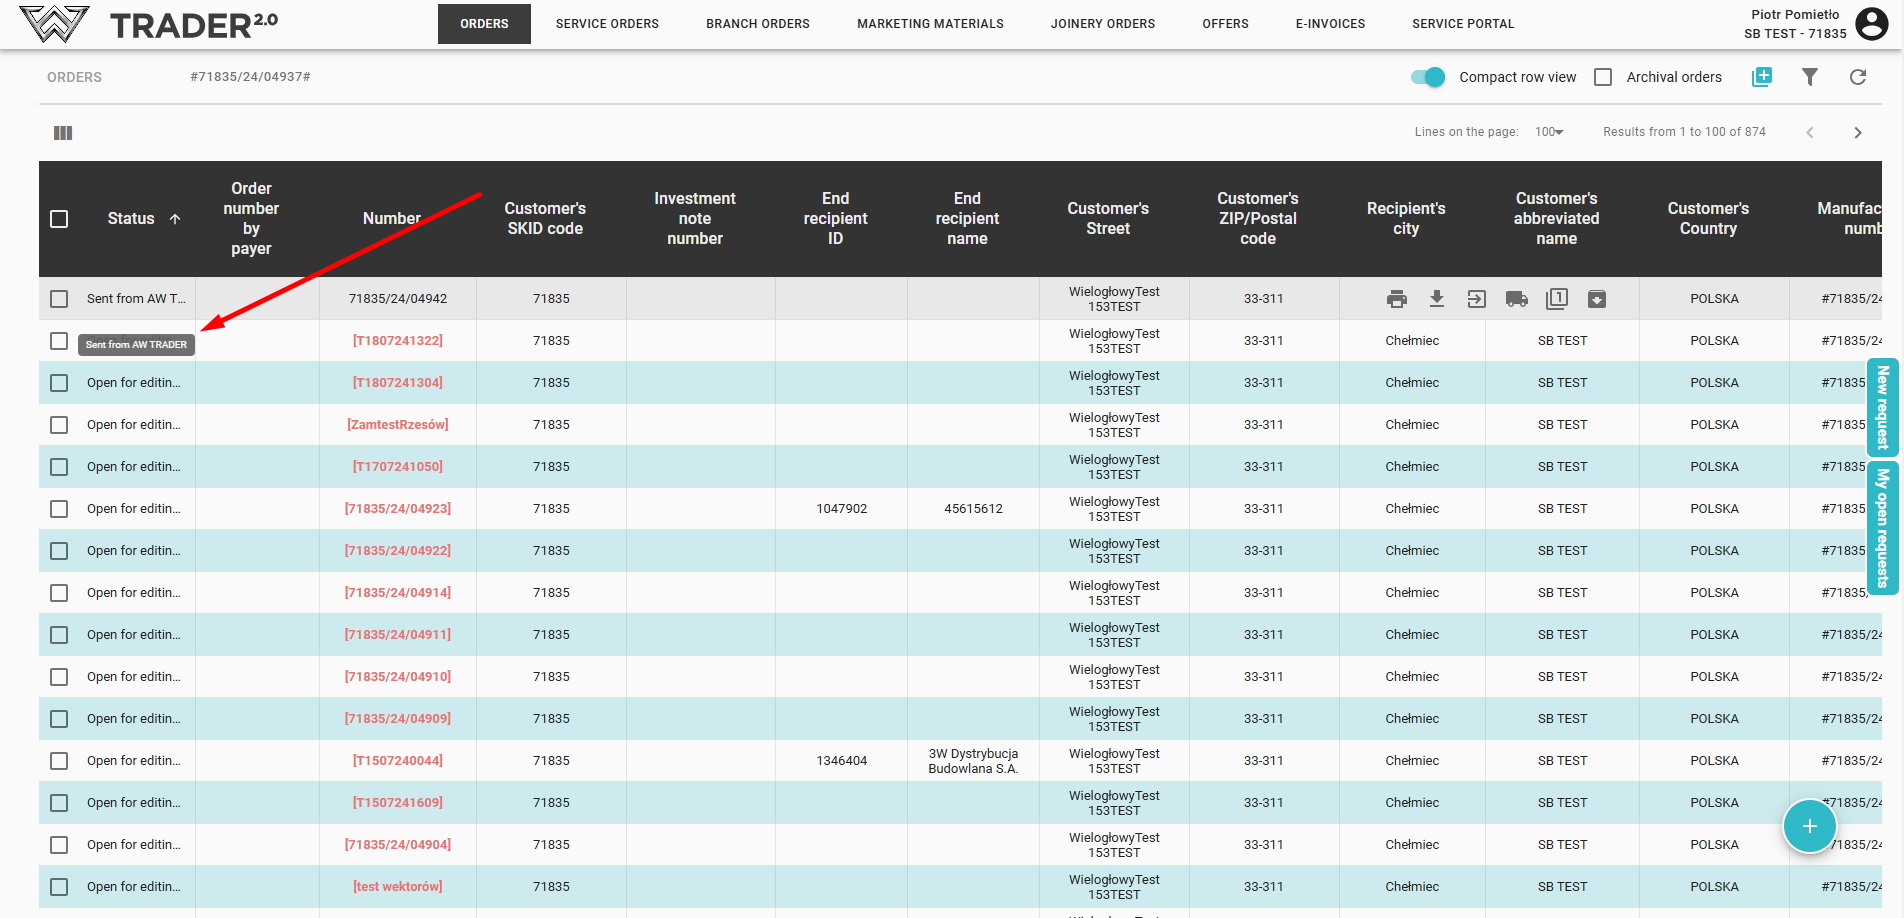Refresh the orders list
The image size is (1904, 918).
coord(1858,77)
